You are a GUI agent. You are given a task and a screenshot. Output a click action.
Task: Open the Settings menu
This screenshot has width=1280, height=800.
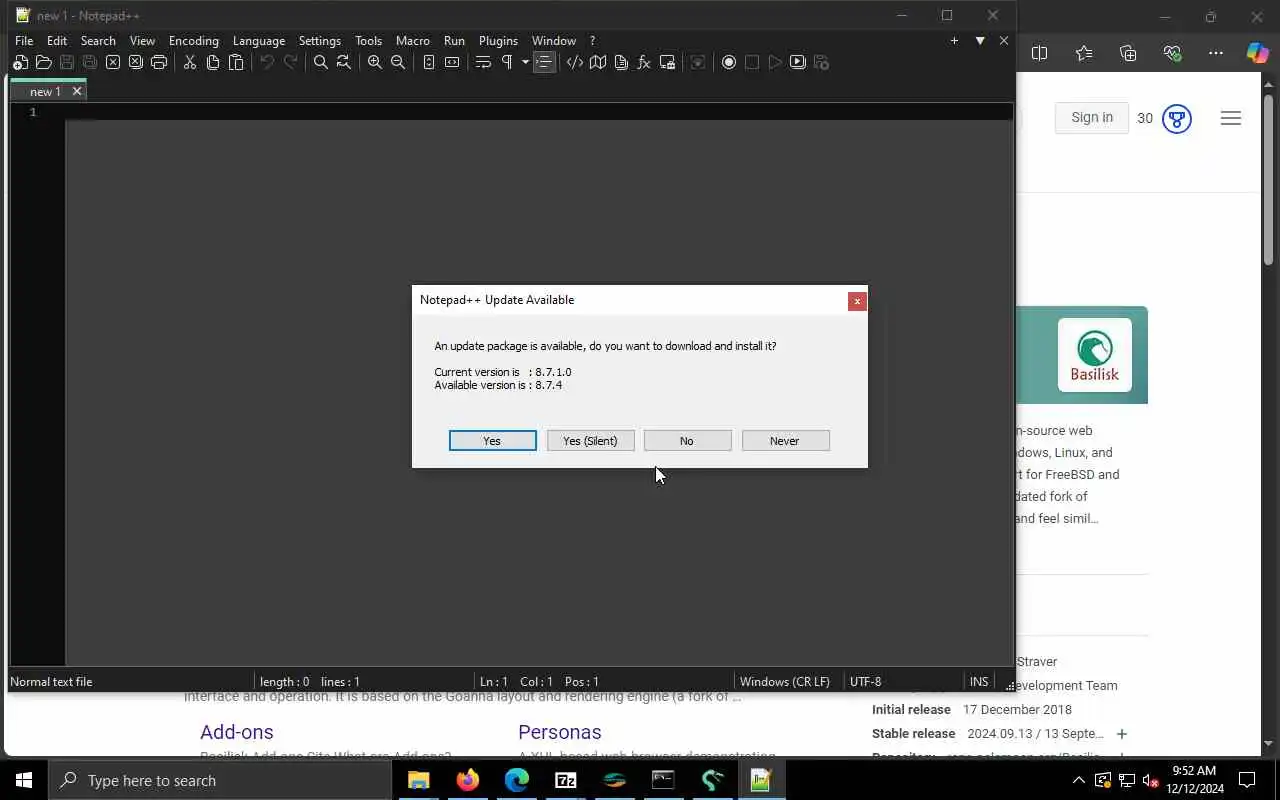coord(320,41)
